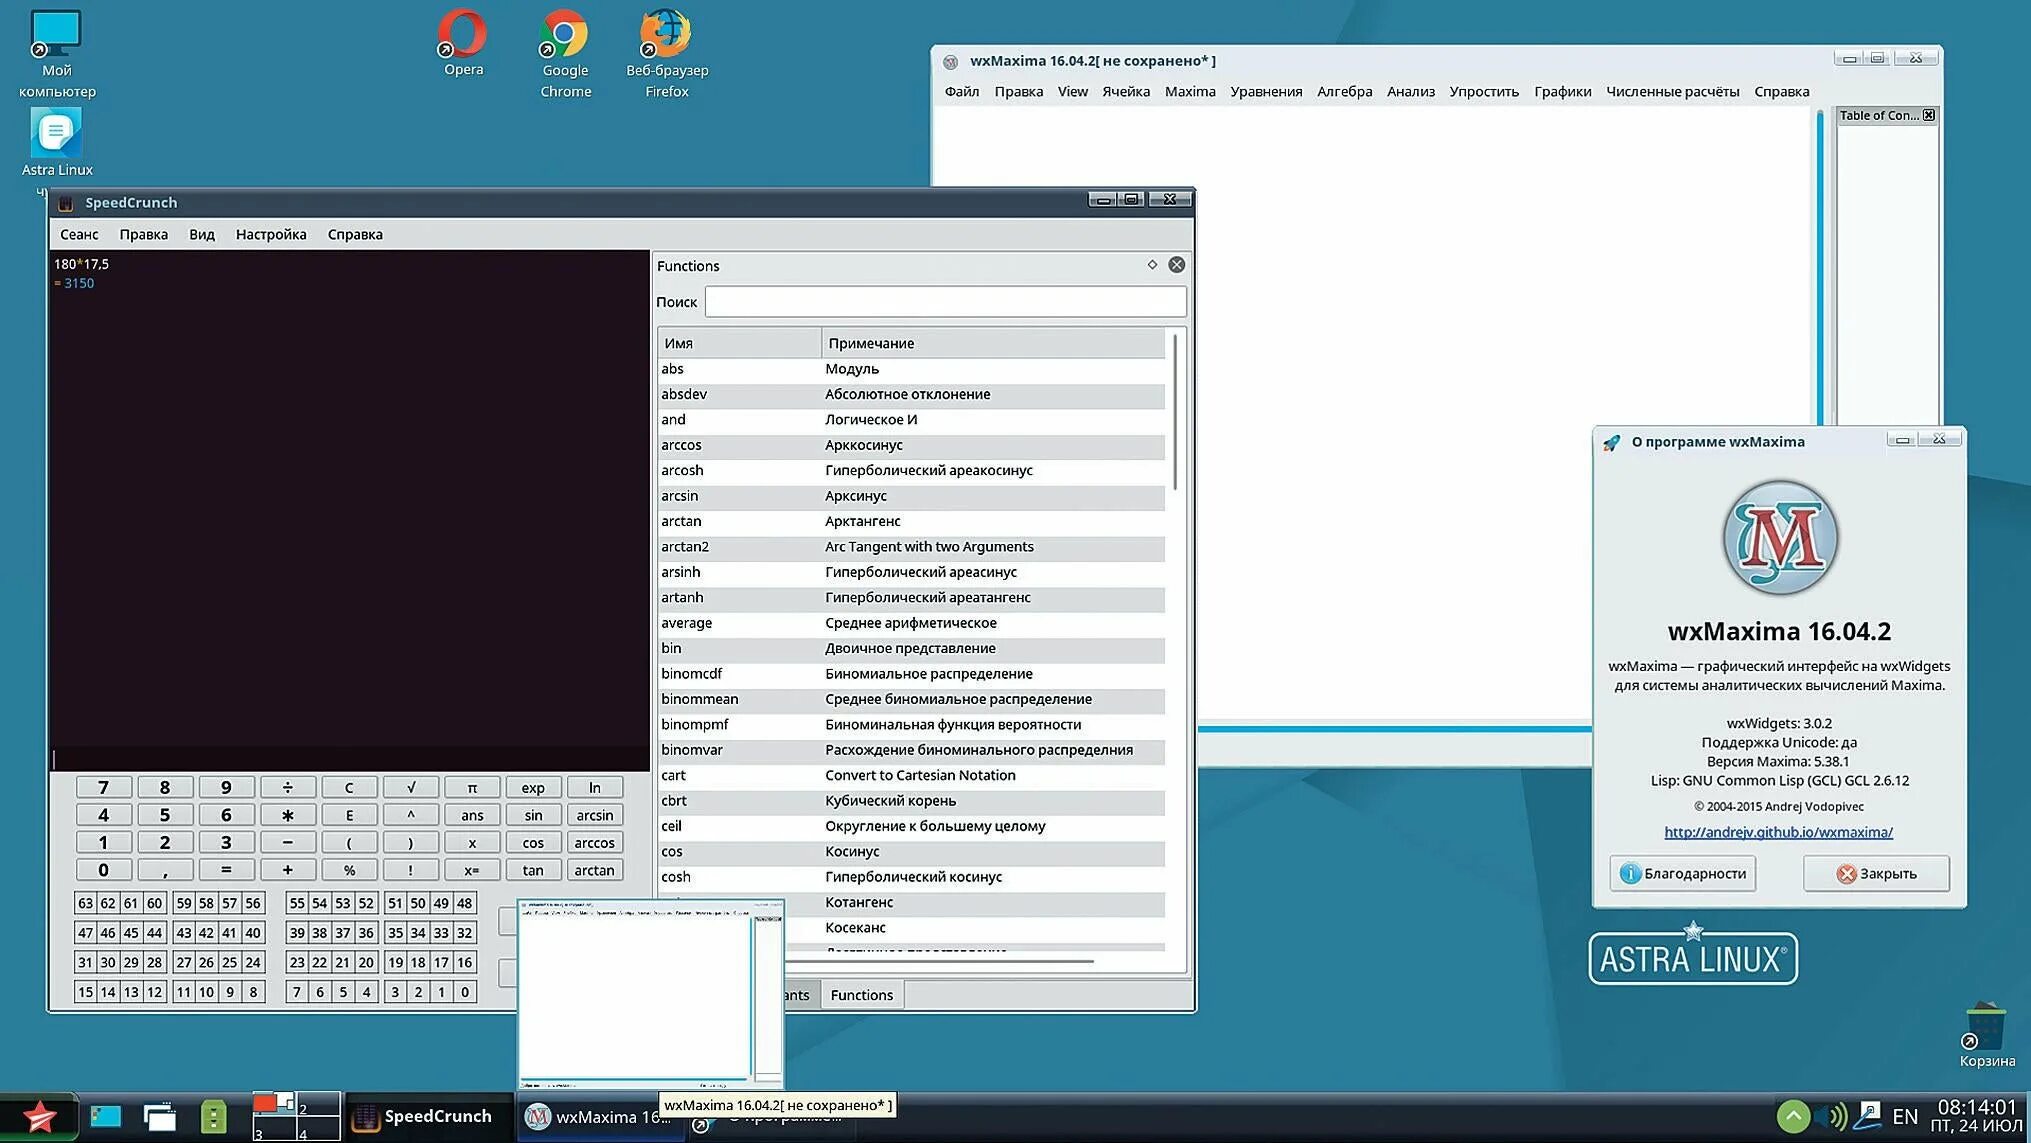
Task: Click the Functions tab in SpeedCrunch panel
Action: 861,994
